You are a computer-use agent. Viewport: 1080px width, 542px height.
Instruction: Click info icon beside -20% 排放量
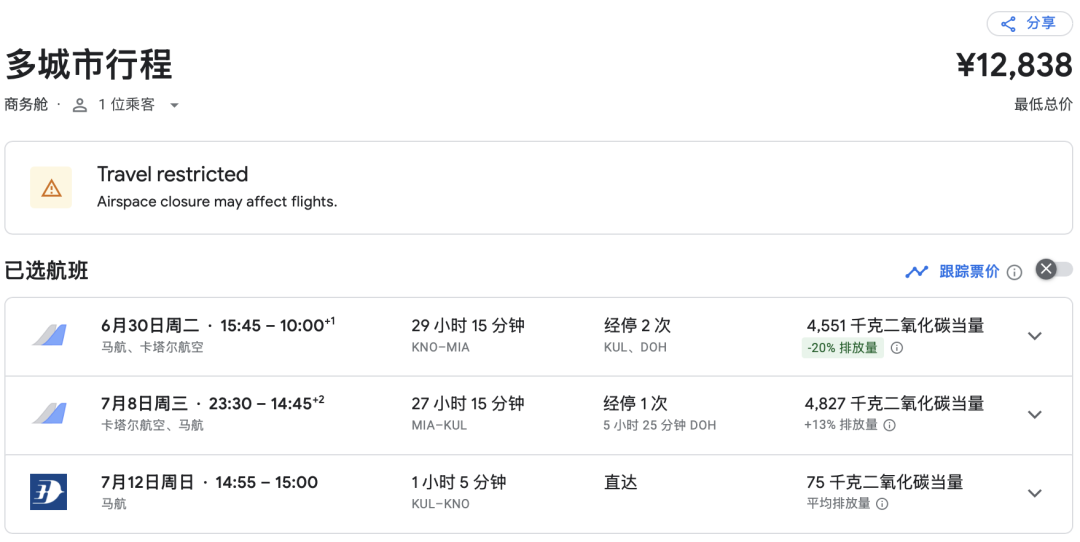pyautogui.click(x=897, y=348)
